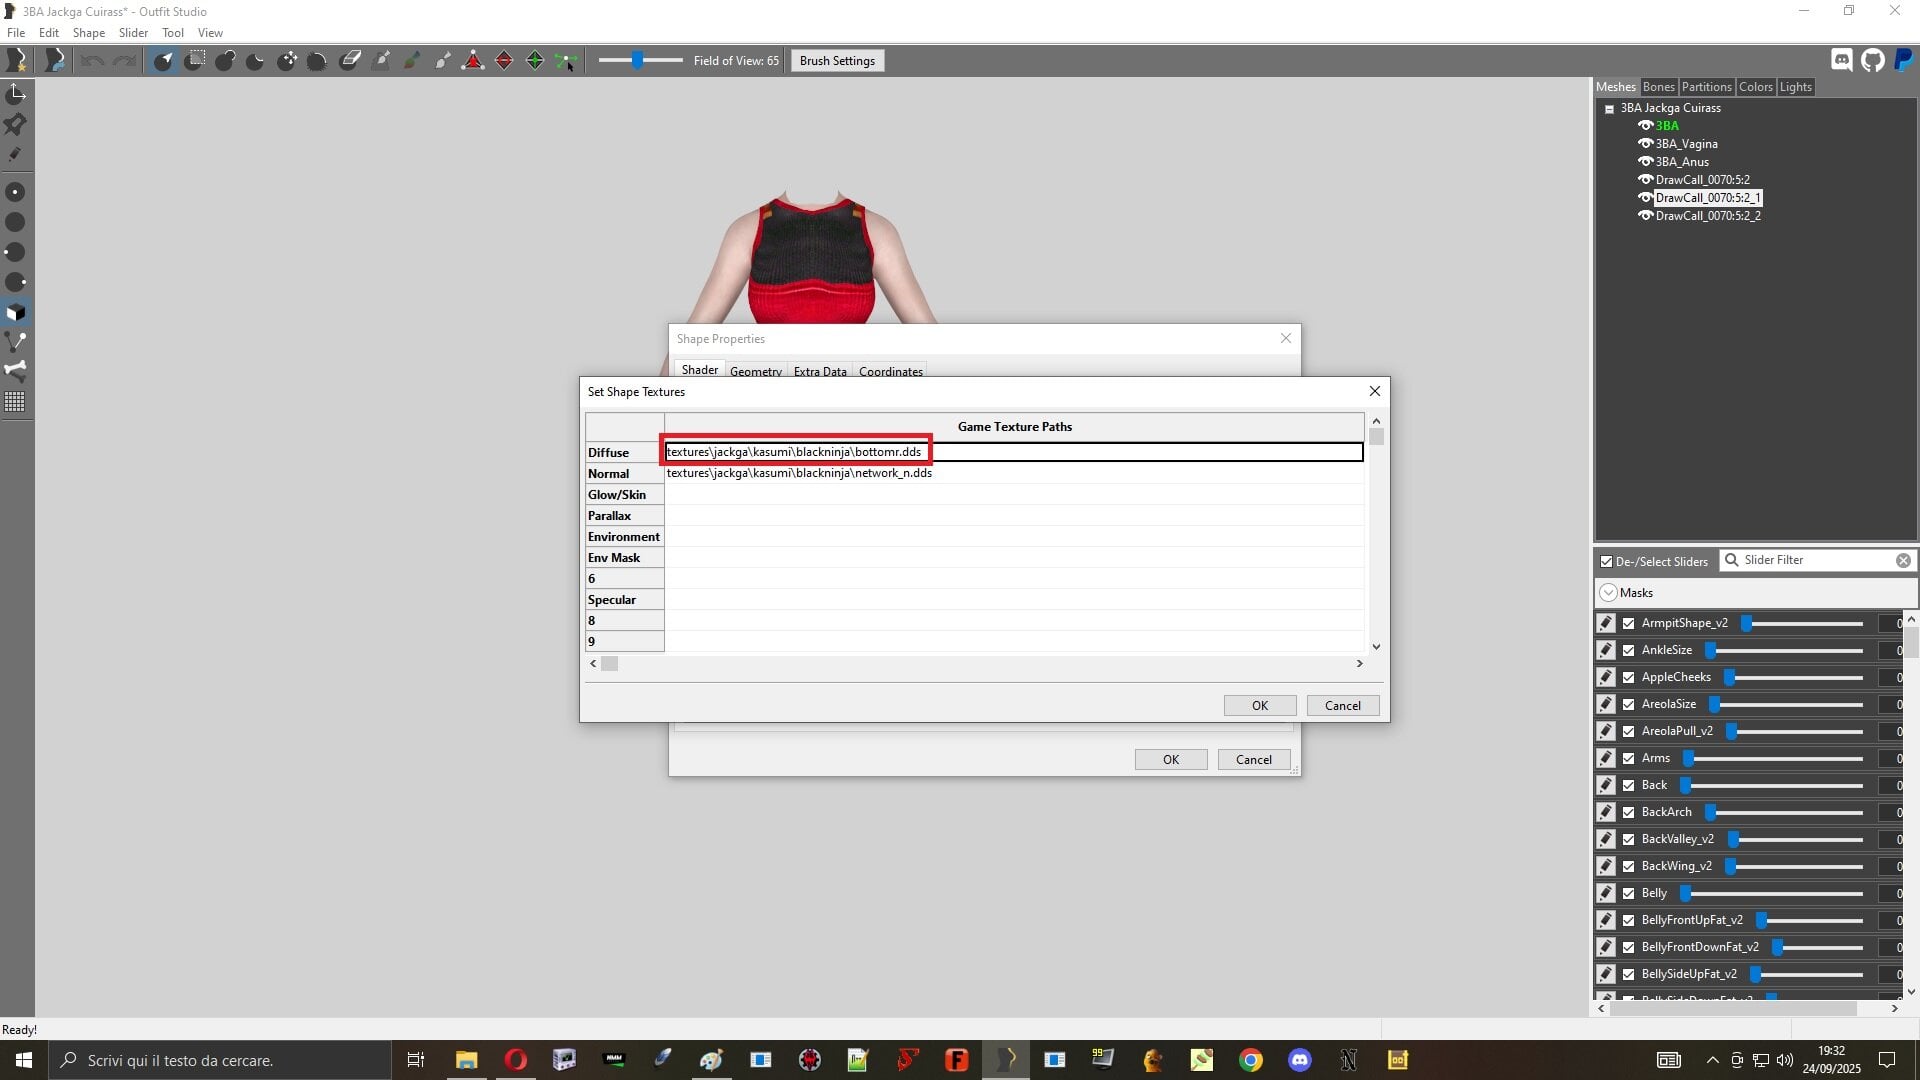Select the Move brush tool
The image size is (1920, 1080).
[287, 61]
